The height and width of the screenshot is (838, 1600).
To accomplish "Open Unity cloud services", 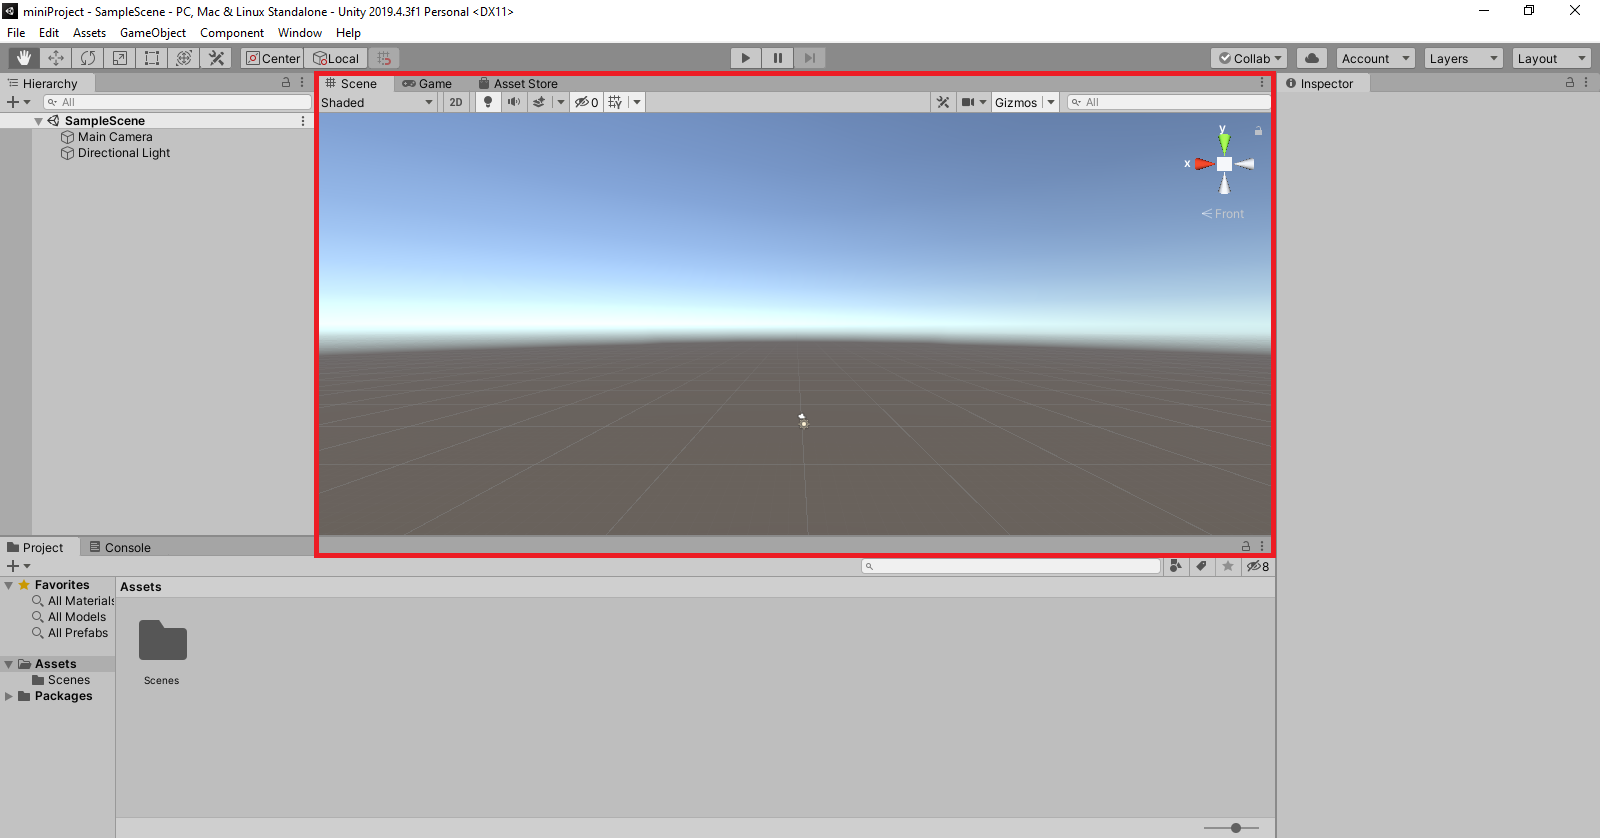I will pyautogui.click(x=1312, y=58).
